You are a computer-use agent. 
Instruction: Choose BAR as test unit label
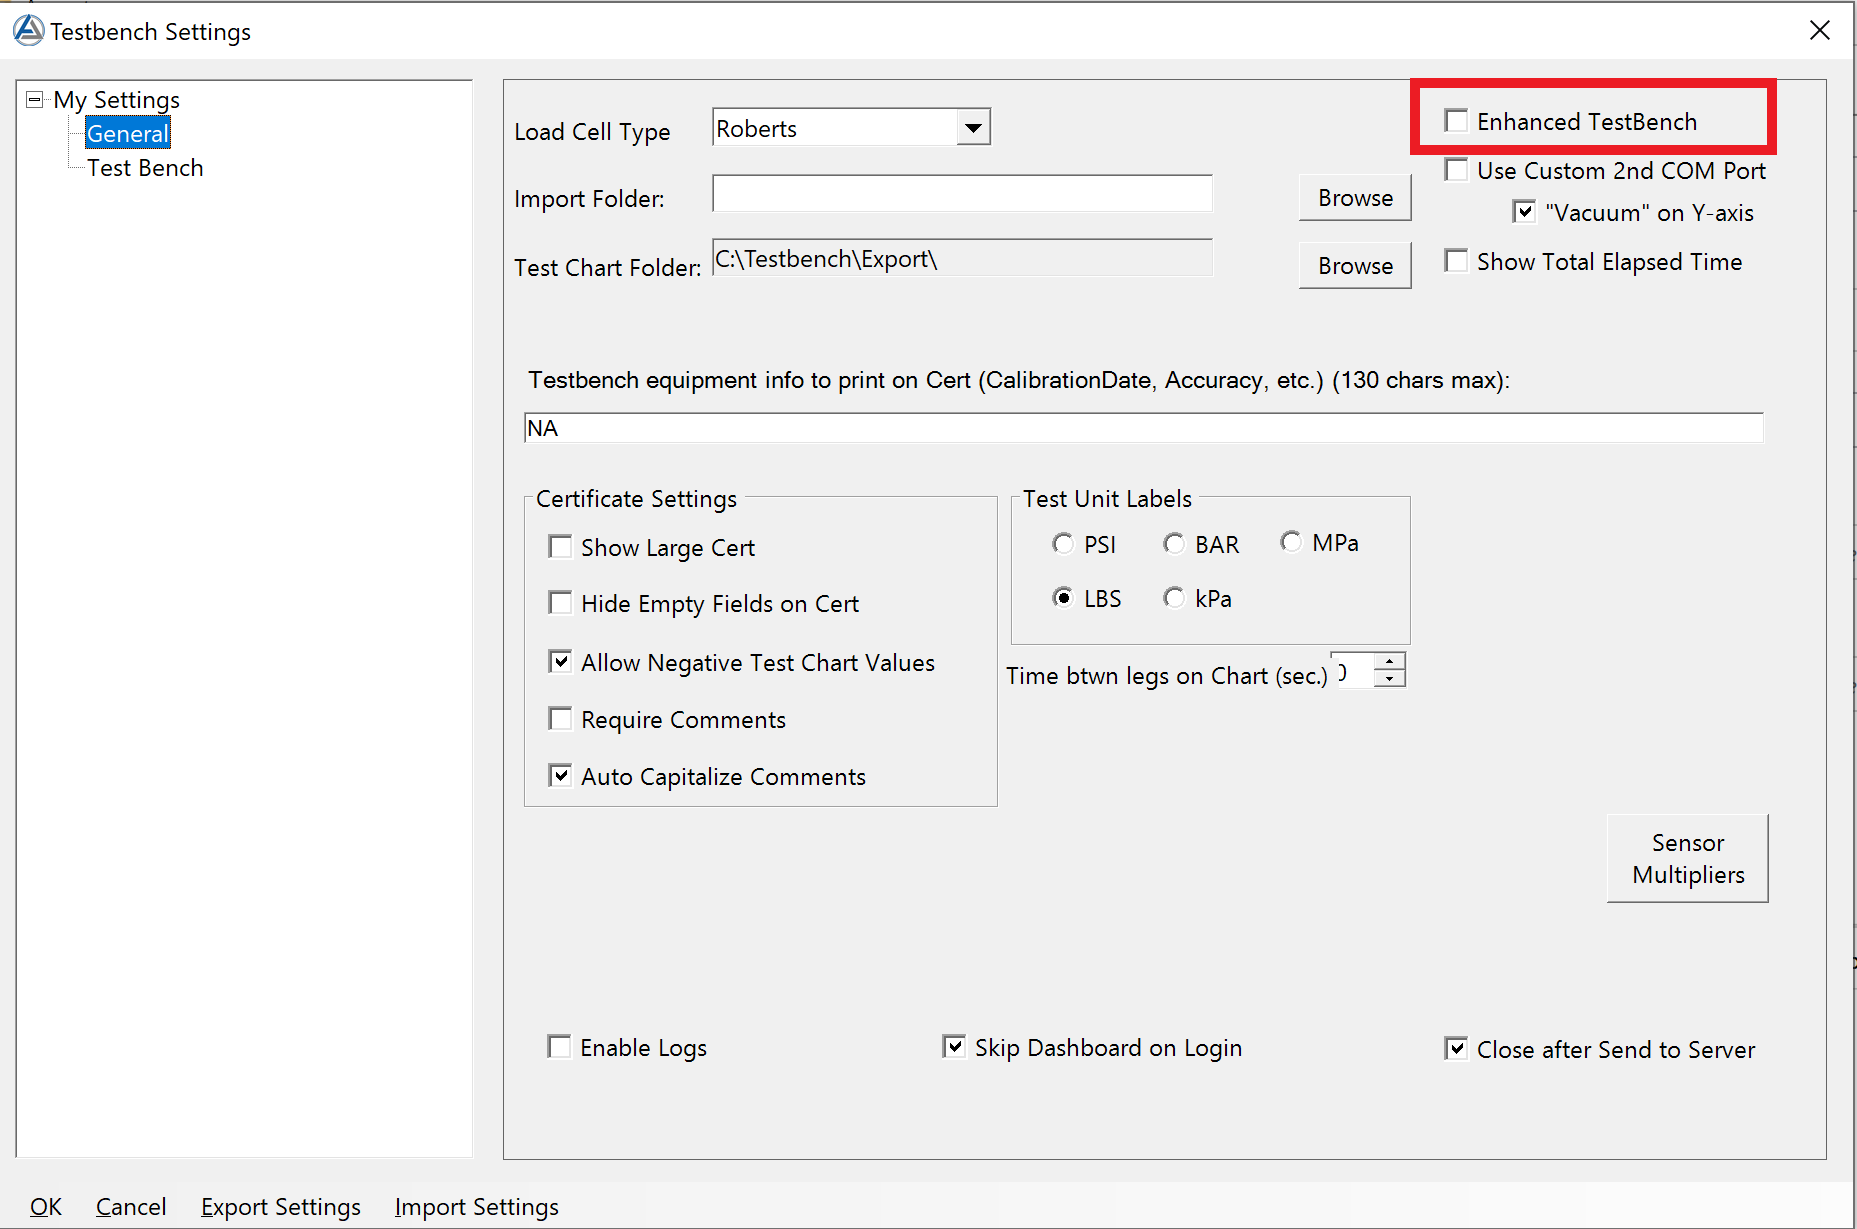pos(1174,544)
